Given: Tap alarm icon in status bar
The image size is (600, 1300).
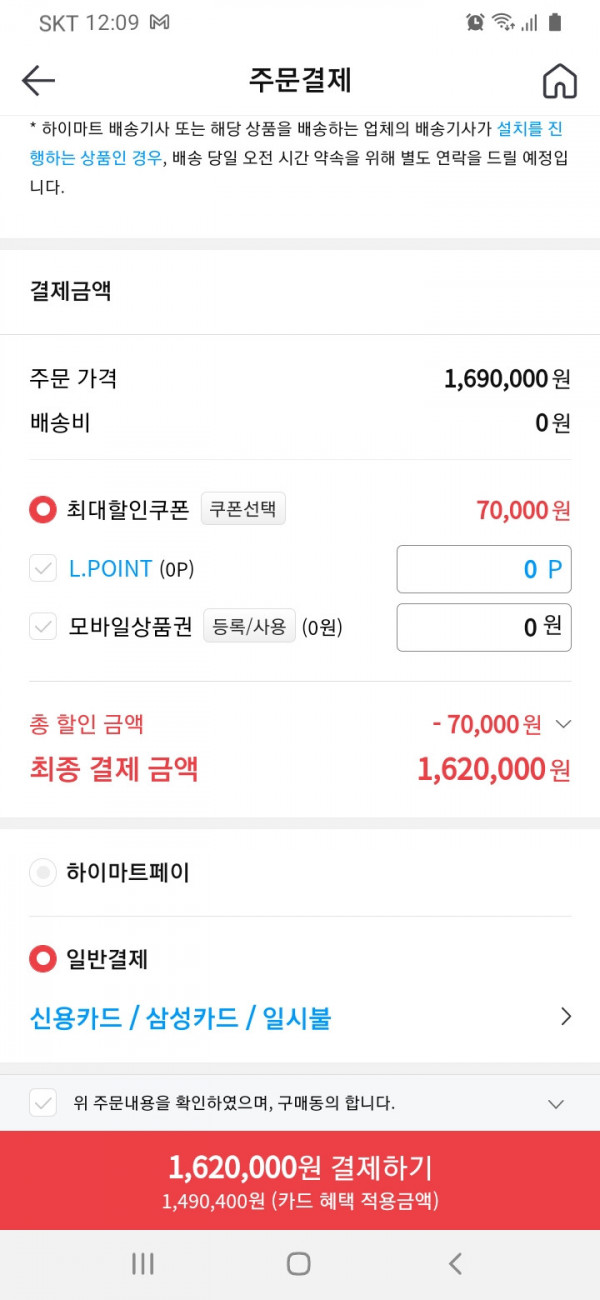Looking at the screenshot, I should (x=476, y=22).
